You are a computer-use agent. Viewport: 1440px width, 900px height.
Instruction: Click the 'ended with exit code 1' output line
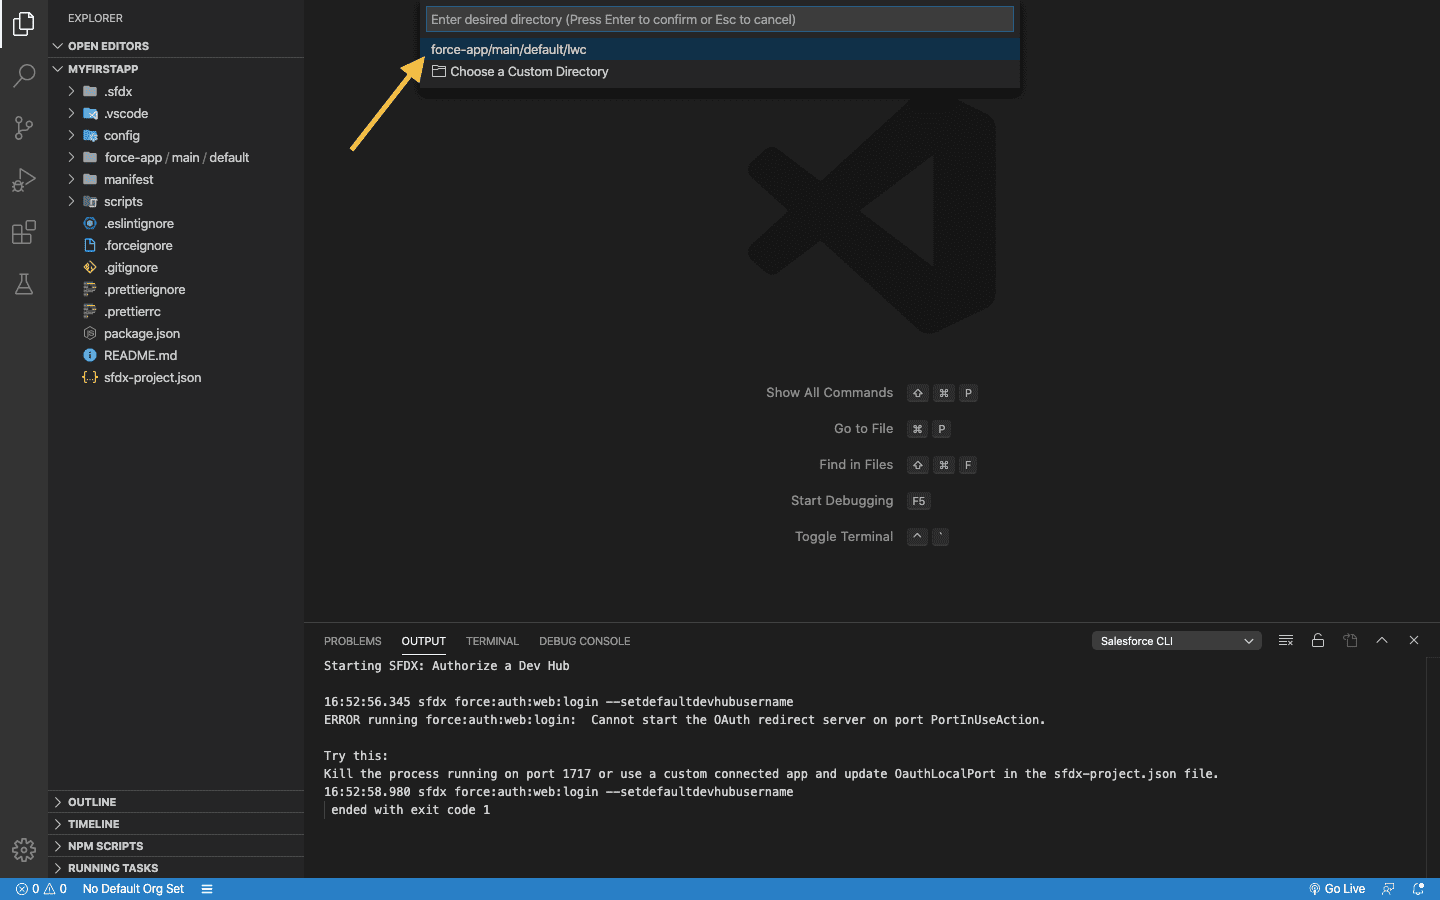[x=410, y=810]
